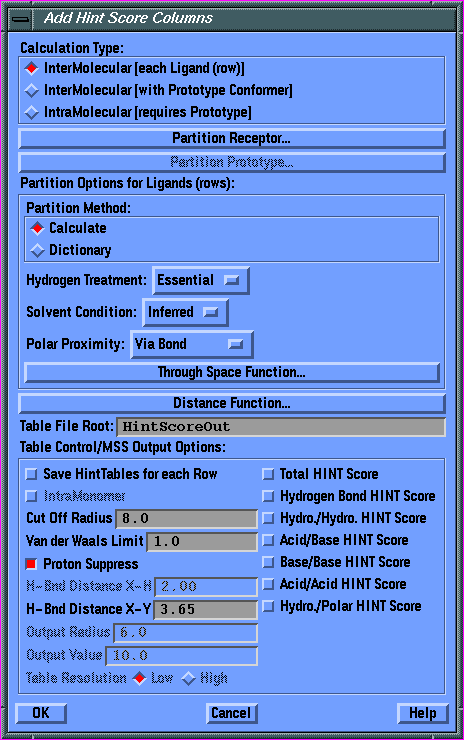Screen dimensions: 464x740
Task: Open Distance Function dialog
Action: 232,403
